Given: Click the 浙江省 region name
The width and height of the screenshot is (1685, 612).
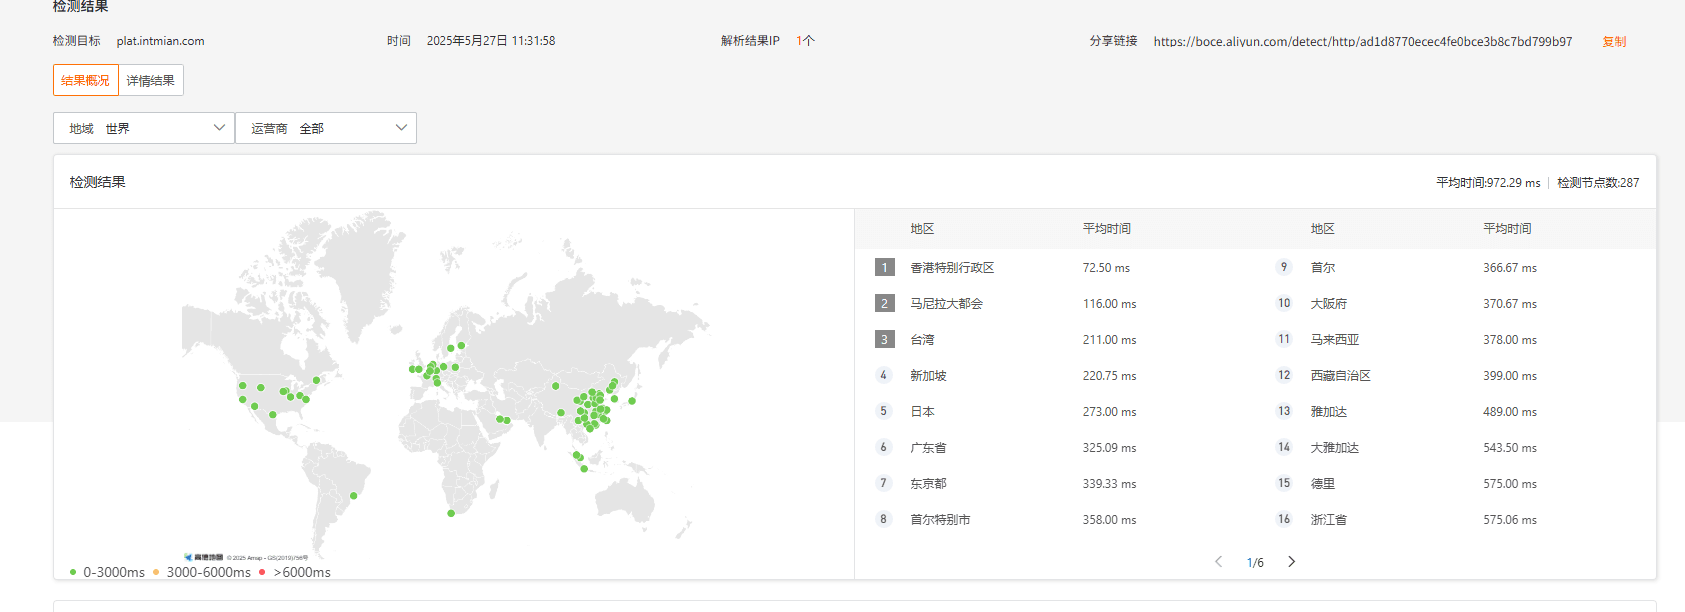Looking at the screenshot, I should tap(1328, 520).
